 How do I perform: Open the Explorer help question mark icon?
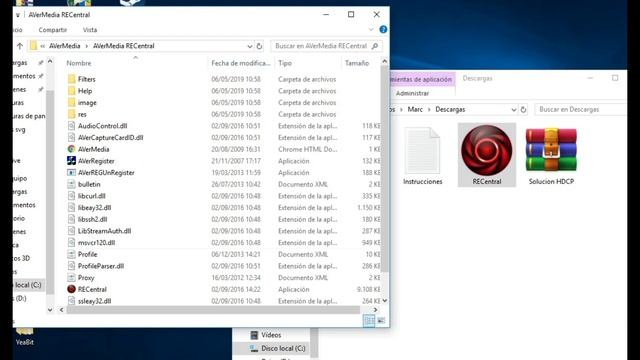point(383,29)
